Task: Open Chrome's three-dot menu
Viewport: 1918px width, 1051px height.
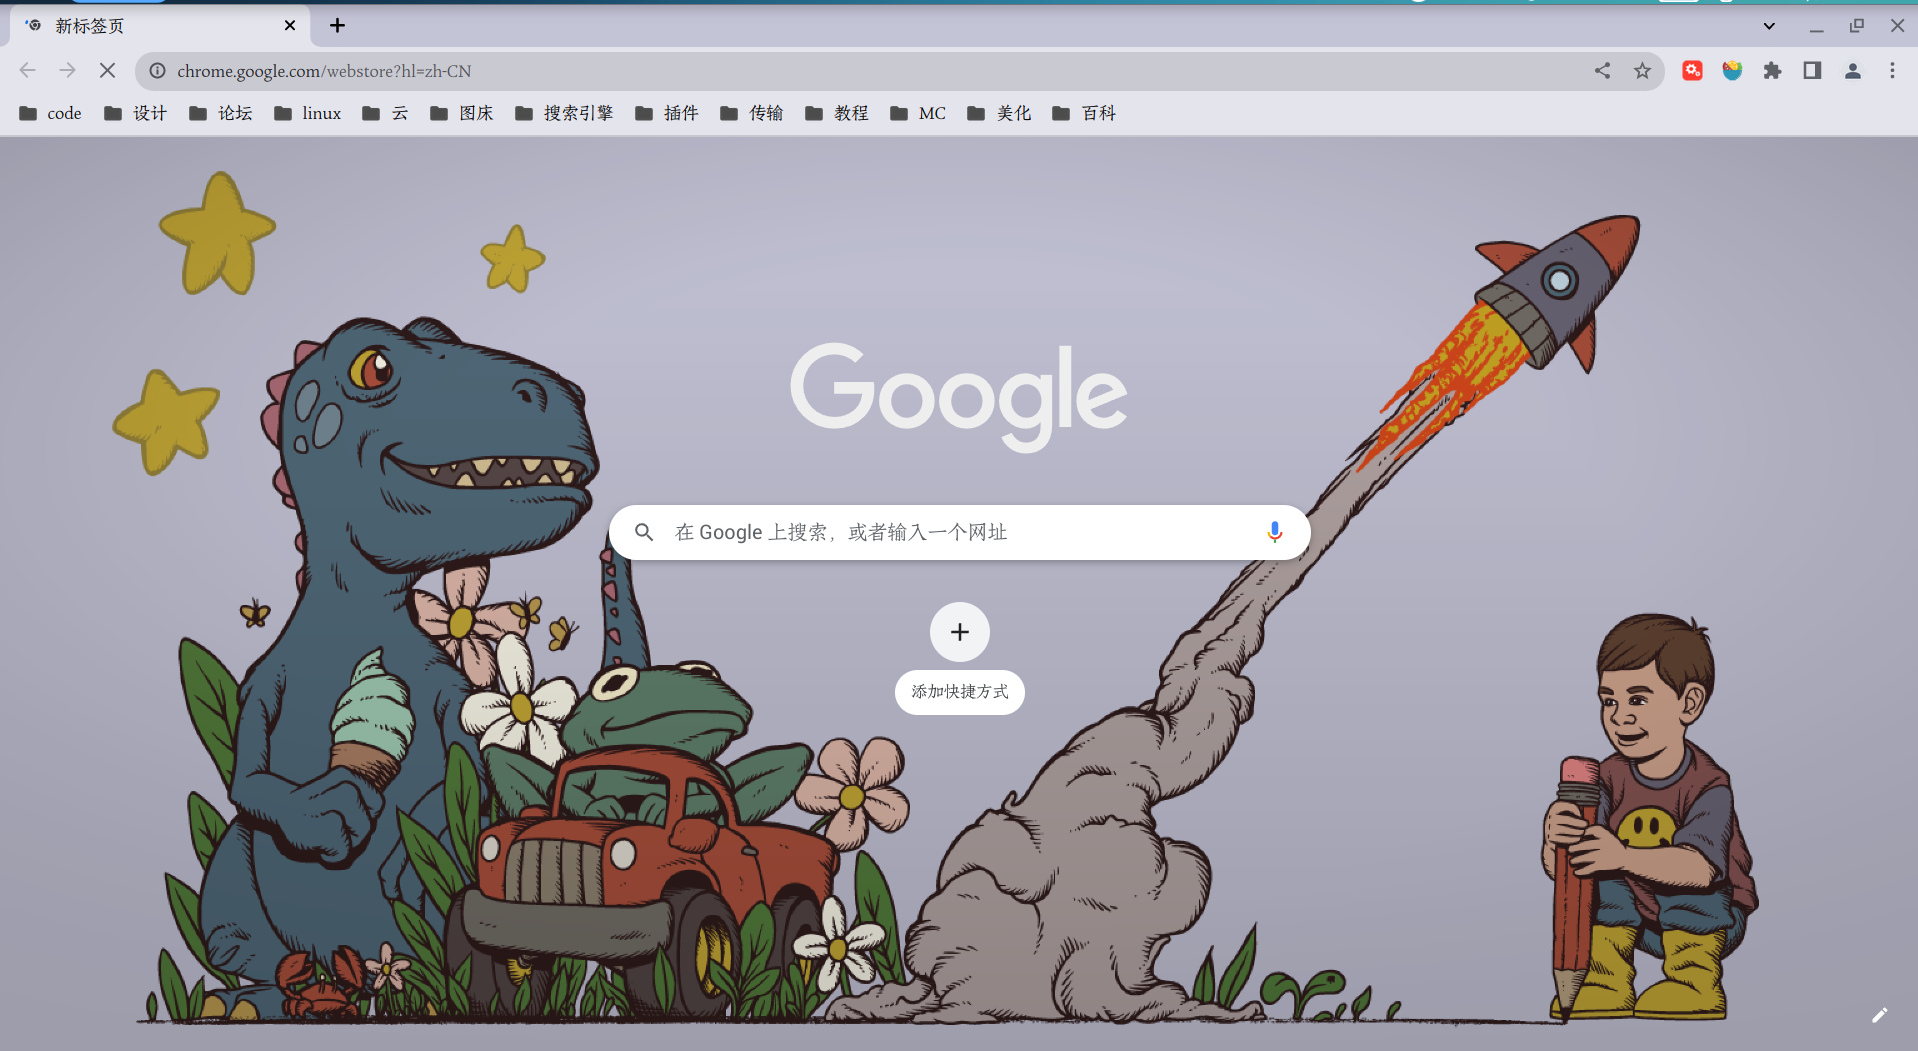Action: [1892, 70]
